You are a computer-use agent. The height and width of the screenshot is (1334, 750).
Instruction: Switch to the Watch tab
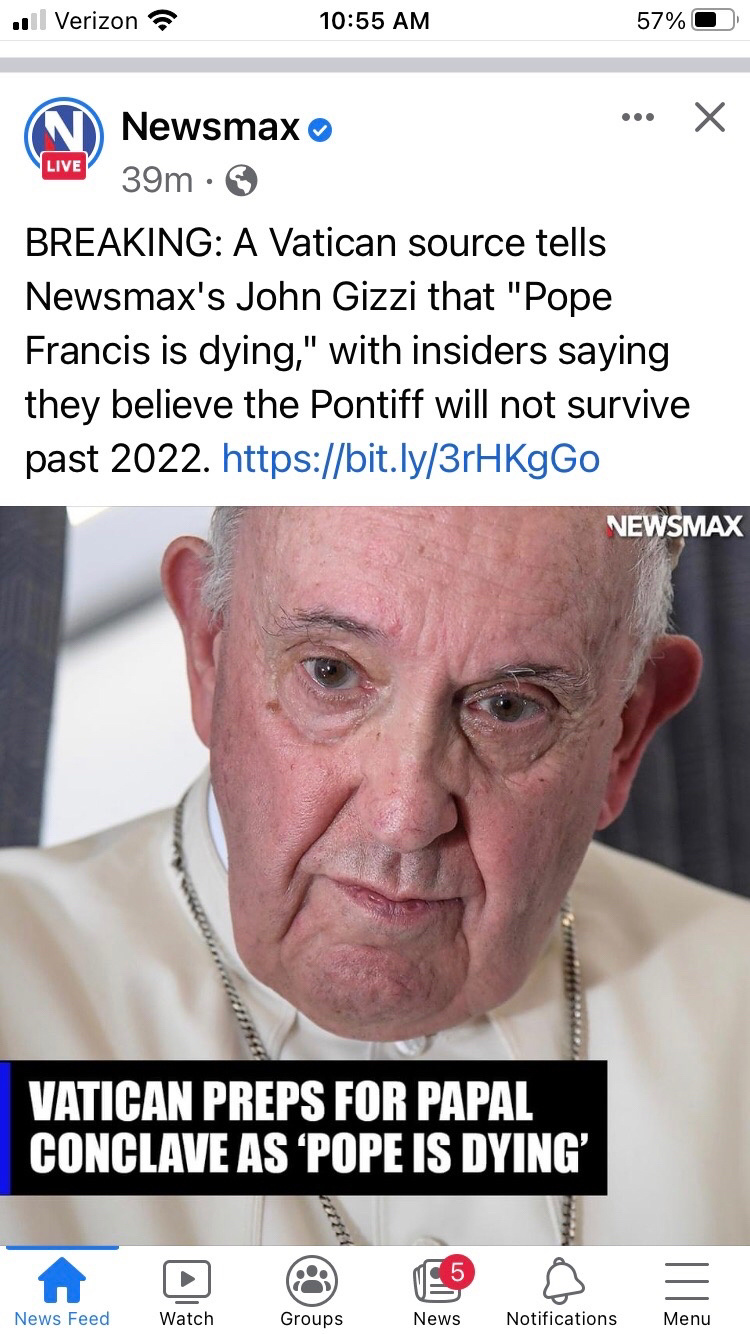click(x=187, y=1292)
